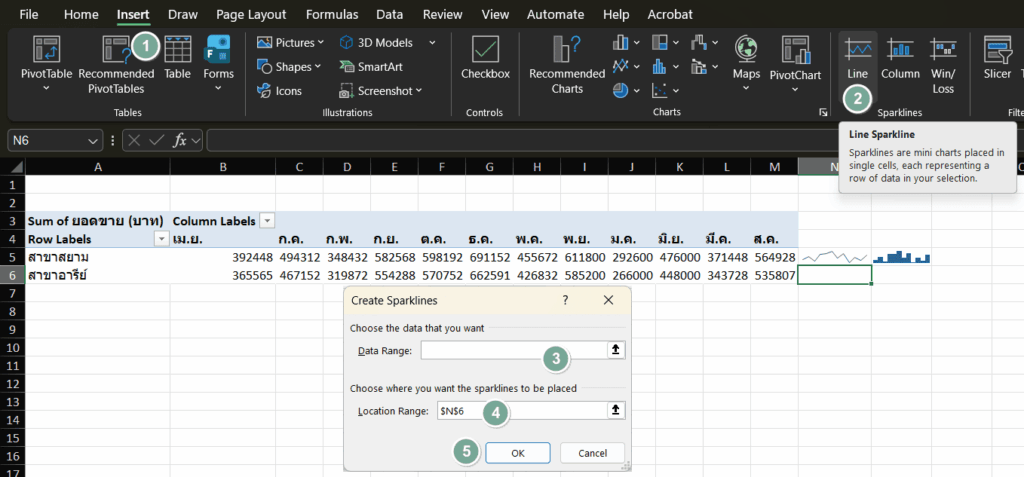The width and height of the screenshot is (1024, 477).
Task: Collapse dialog via Data Range selector button
Action: (615, 350)
